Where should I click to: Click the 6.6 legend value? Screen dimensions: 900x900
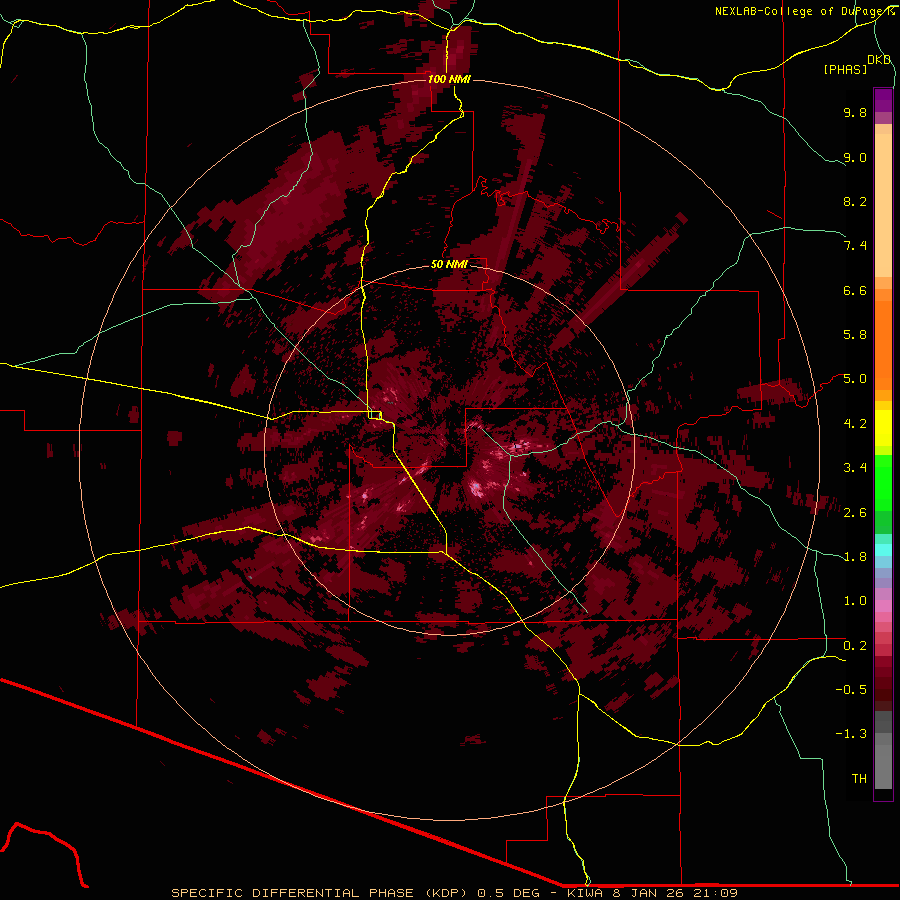[855, 290]
